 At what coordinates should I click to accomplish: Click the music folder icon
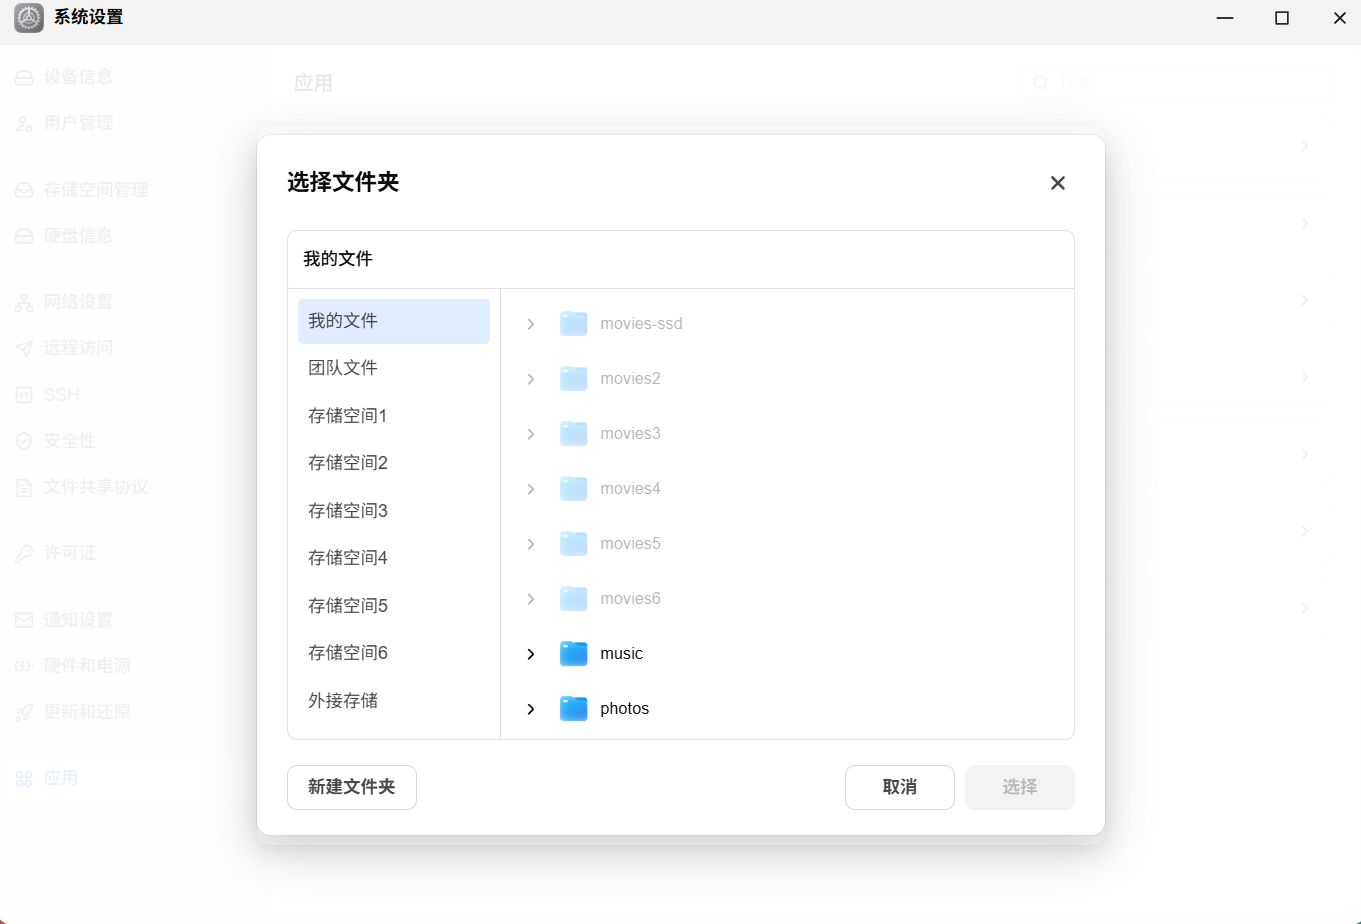pyautogui.click(x=573, y=654)
